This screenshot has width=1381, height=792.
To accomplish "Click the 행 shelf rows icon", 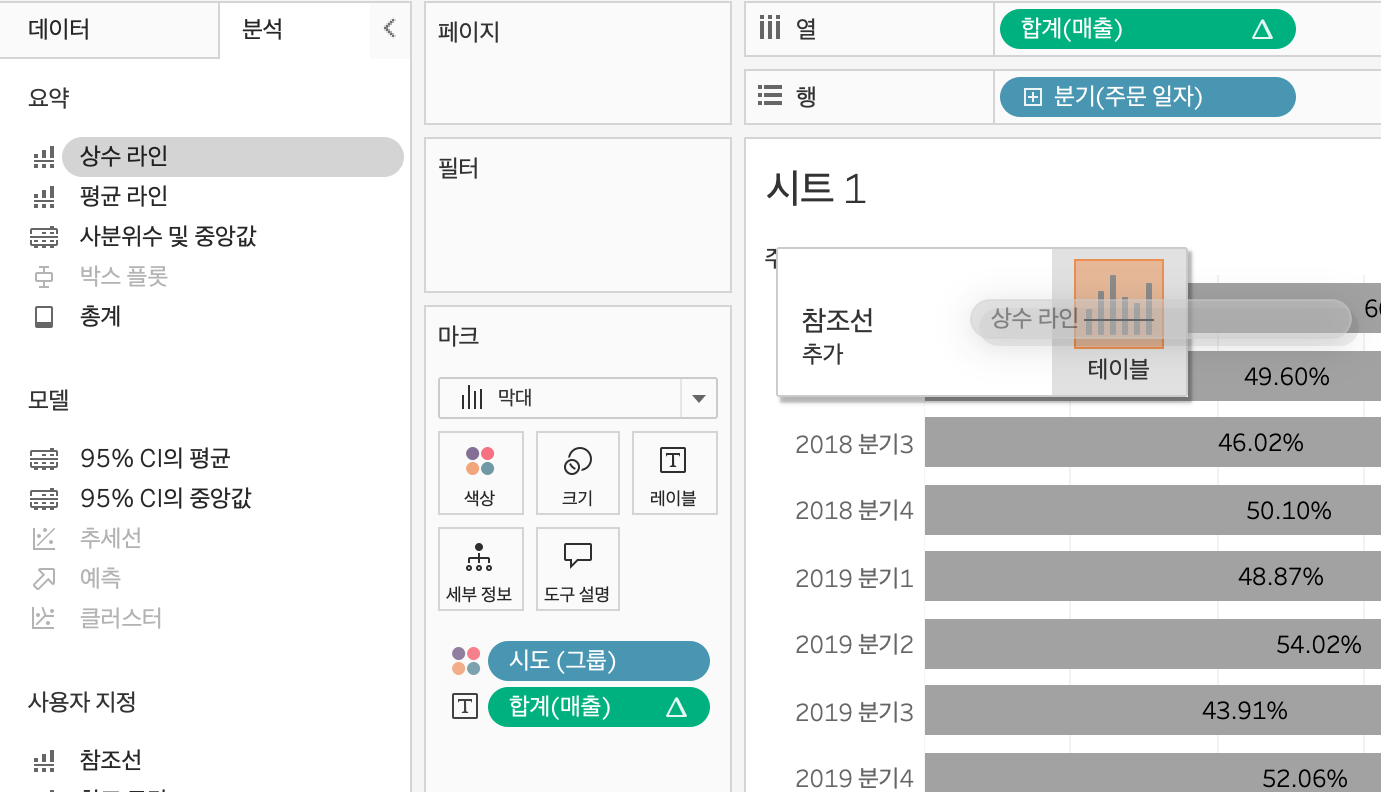I will pos(769,96).
